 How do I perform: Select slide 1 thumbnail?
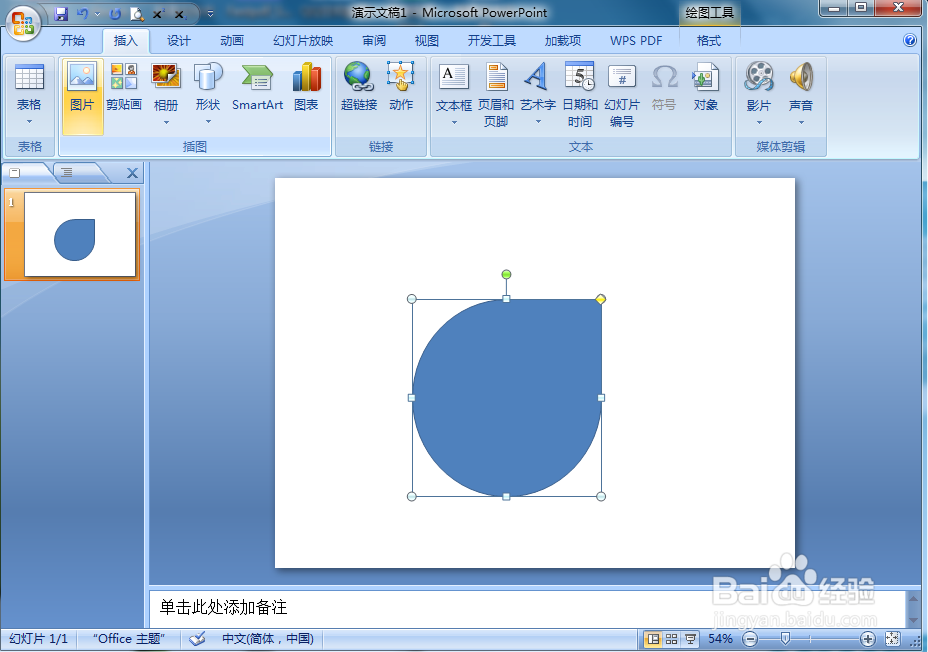tap(80, 234)
